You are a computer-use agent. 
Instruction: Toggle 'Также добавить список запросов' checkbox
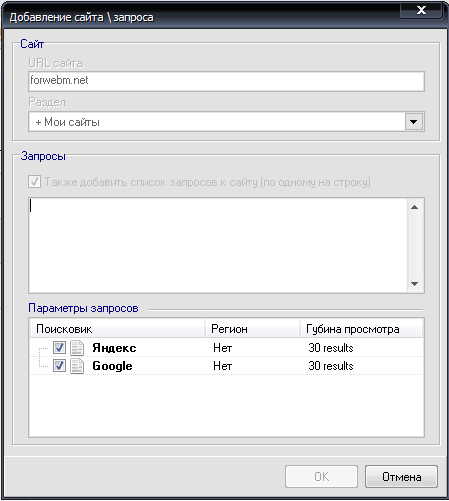click(34, 182)
